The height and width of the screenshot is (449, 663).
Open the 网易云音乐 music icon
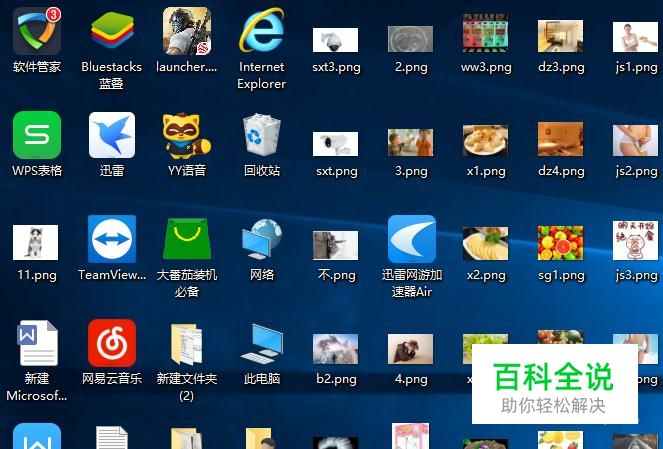(112, 343)
